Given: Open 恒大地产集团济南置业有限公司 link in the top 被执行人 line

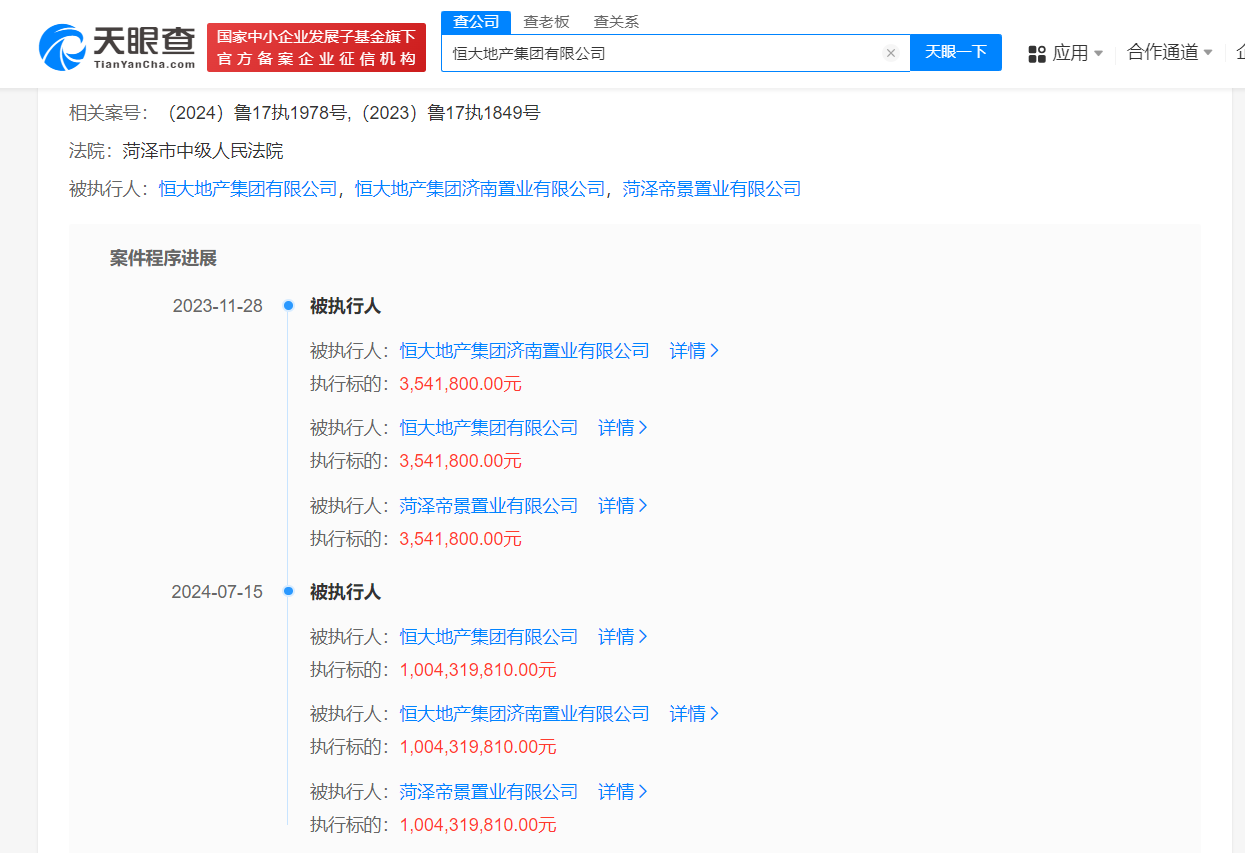Looking at the screenshot, I should [x=480, y=189].
